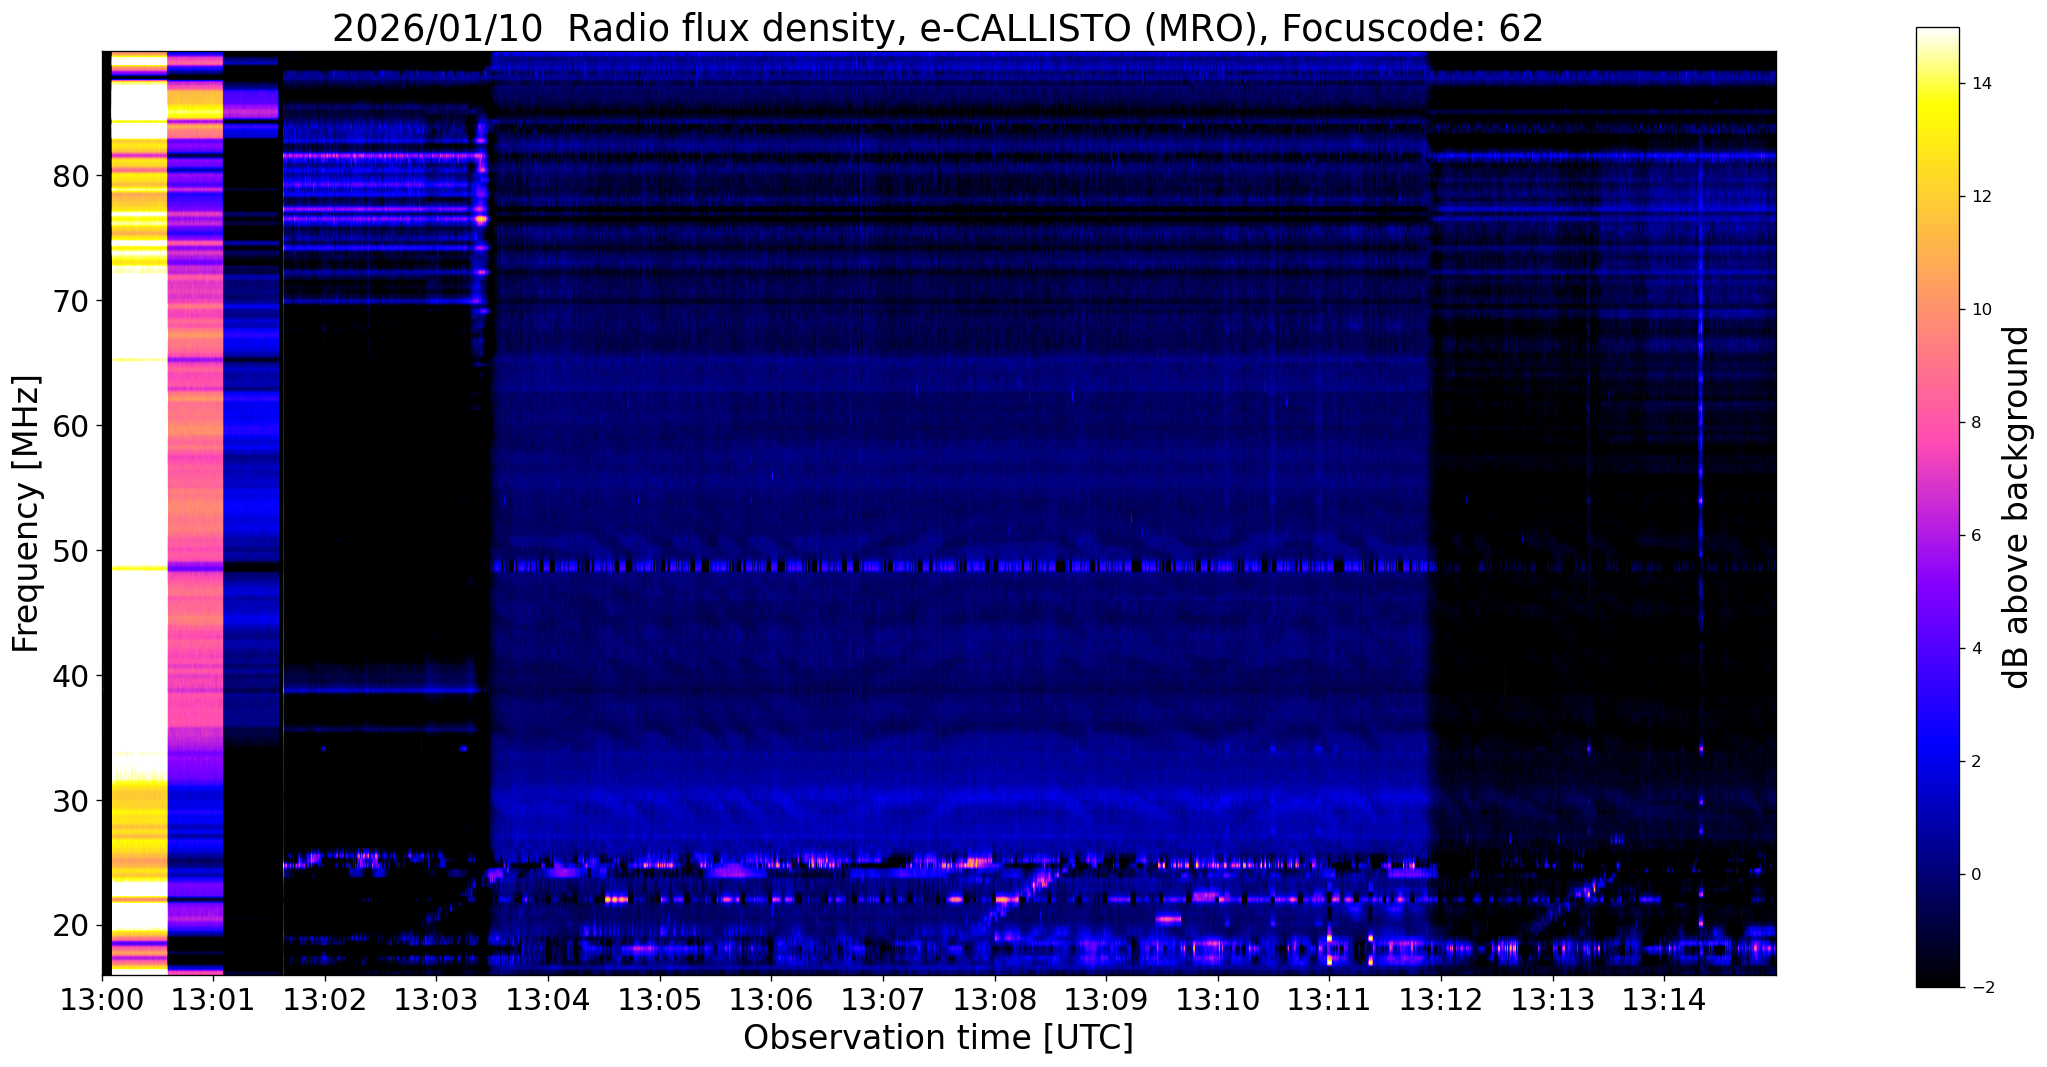Click the colorbar tick label 2

(1974, 762)
